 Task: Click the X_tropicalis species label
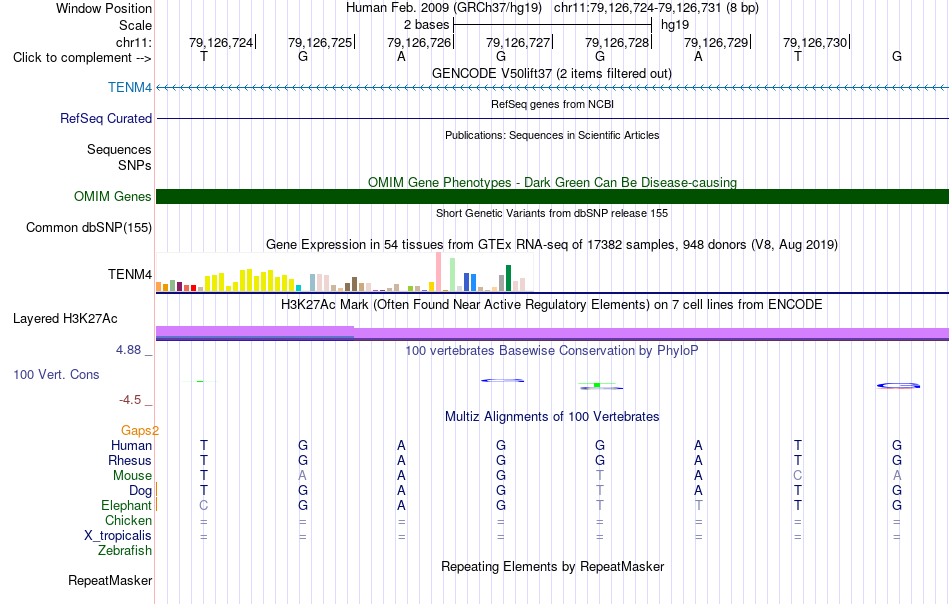pyautogui.click(x=118, y=536)
